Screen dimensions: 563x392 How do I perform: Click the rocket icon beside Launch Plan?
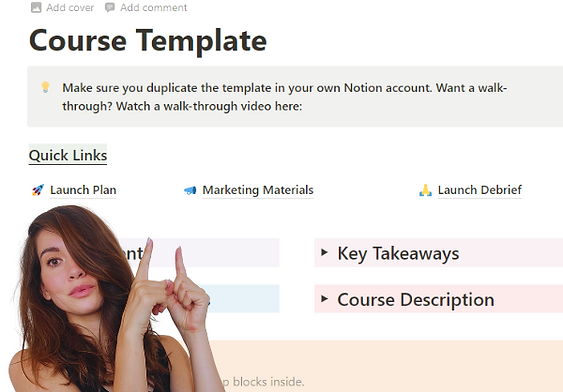38,190
